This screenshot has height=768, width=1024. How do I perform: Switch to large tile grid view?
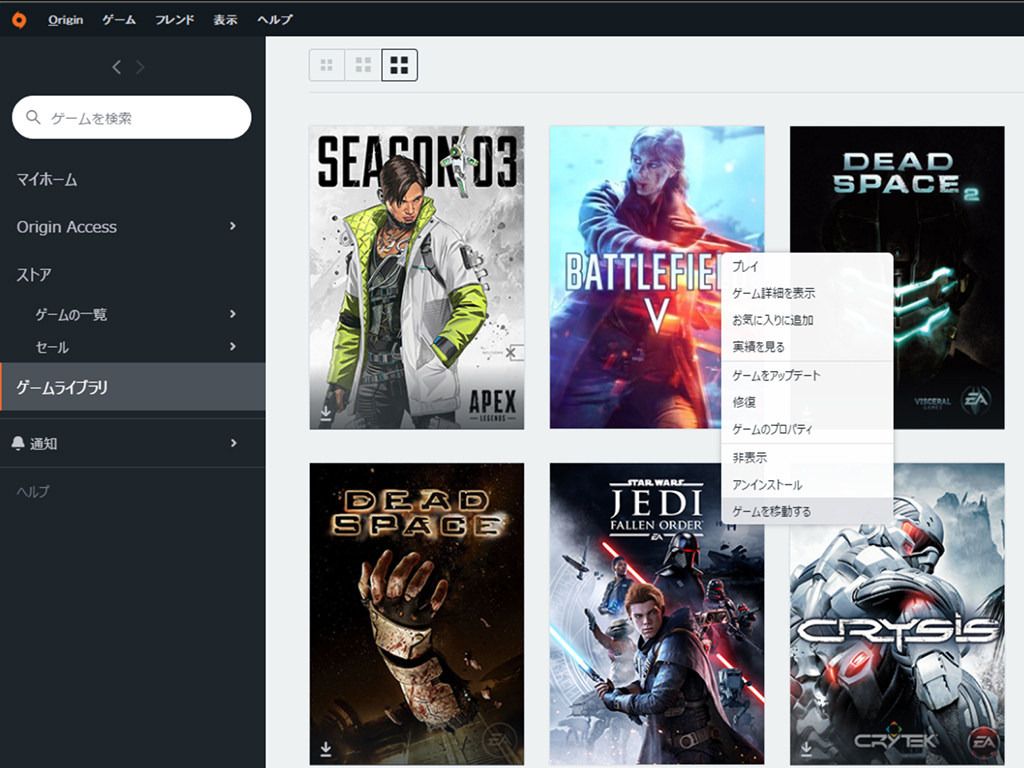click(x=399, y=66)
